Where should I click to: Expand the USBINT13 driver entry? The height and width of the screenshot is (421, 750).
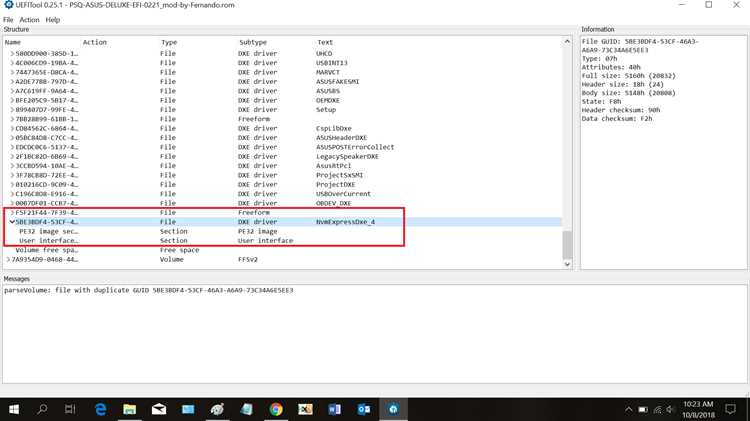pyautogui.click(x=12, y=63)
